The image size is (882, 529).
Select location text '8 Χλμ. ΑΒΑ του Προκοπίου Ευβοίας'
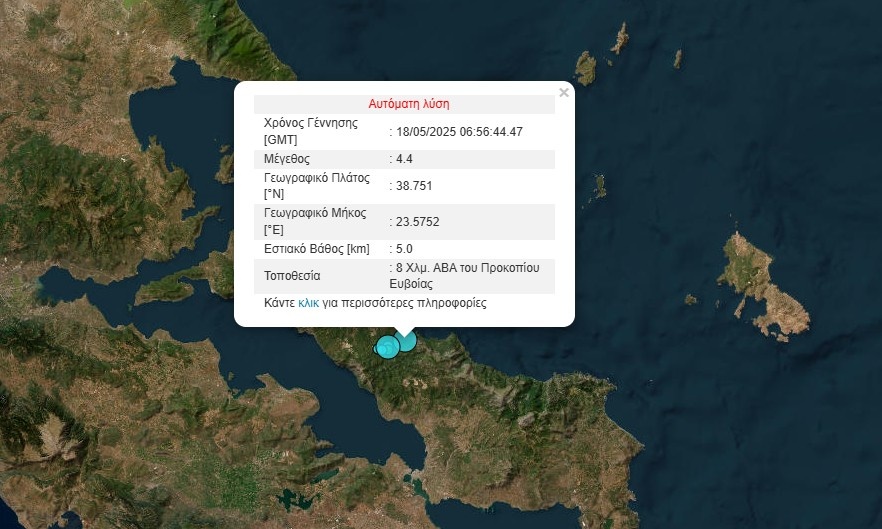click(x=464, y=276)
